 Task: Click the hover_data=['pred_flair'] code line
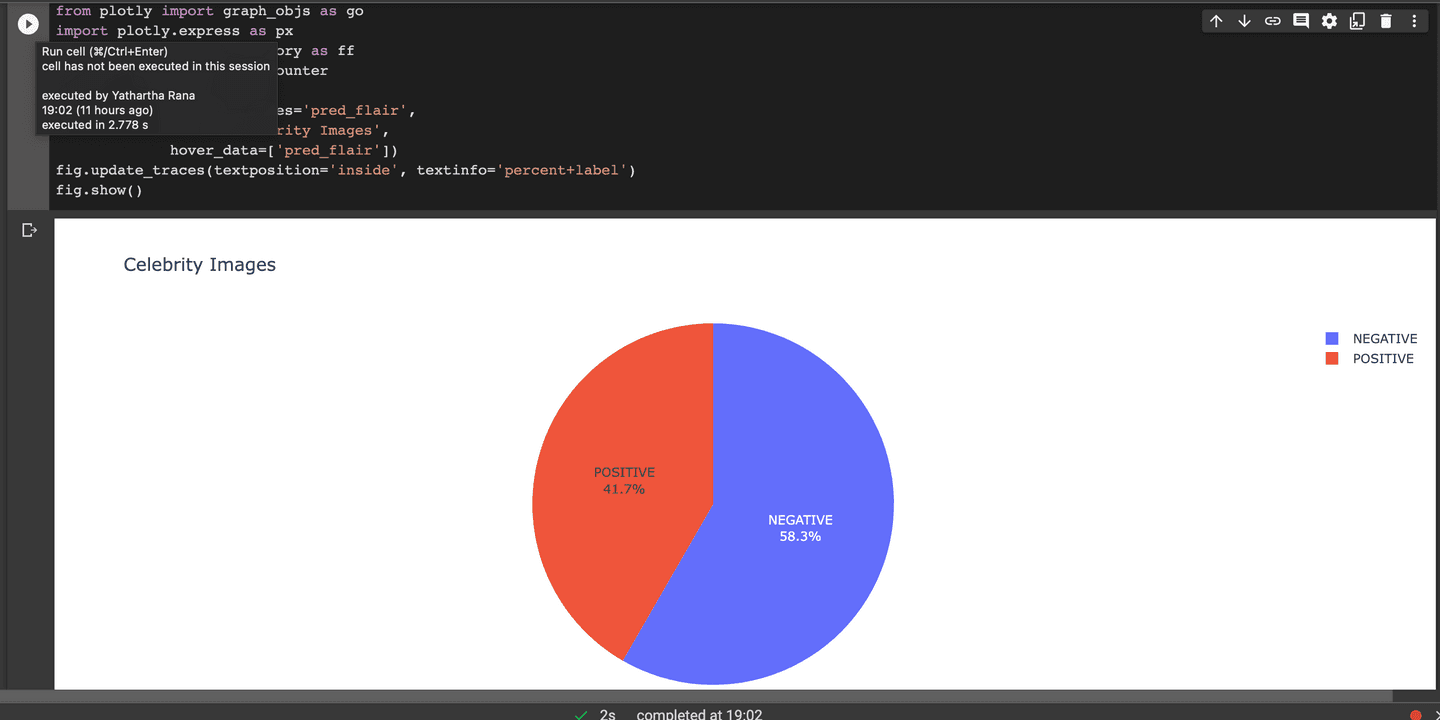coord(284,150)
